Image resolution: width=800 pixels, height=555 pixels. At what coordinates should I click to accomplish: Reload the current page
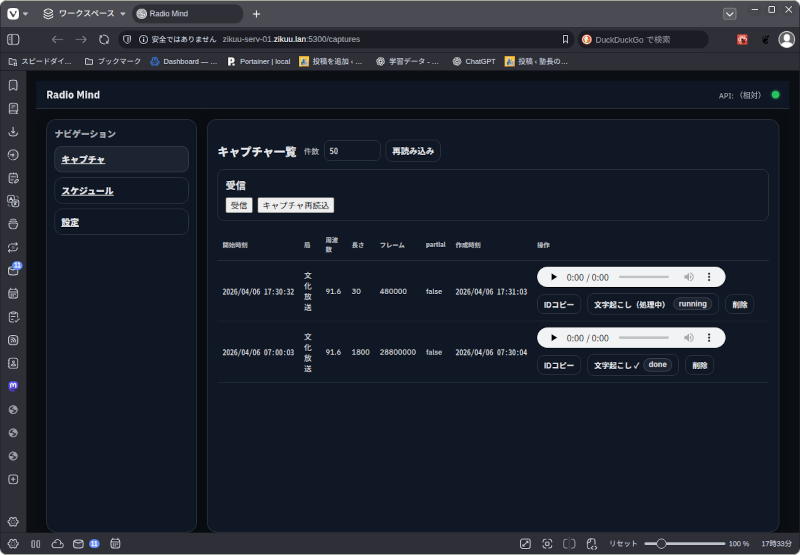point(104,39)
